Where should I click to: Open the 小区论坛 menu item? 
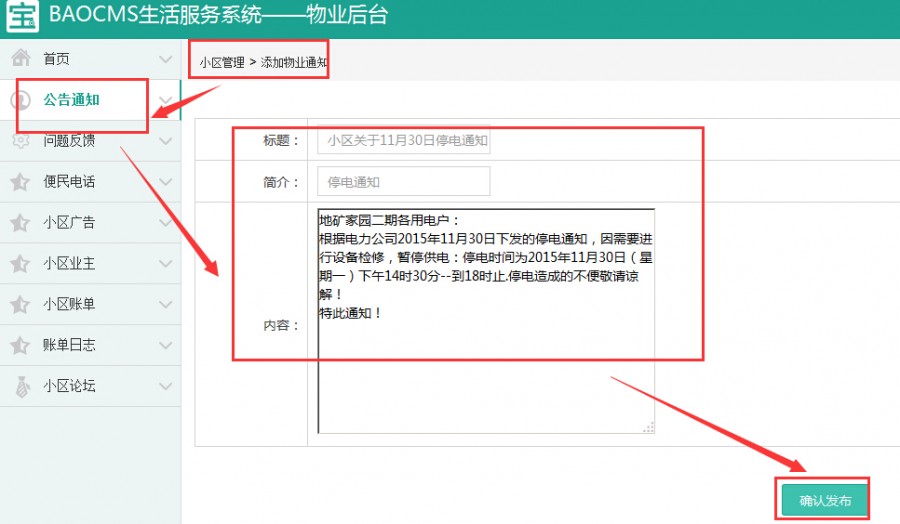coord(90,386)
